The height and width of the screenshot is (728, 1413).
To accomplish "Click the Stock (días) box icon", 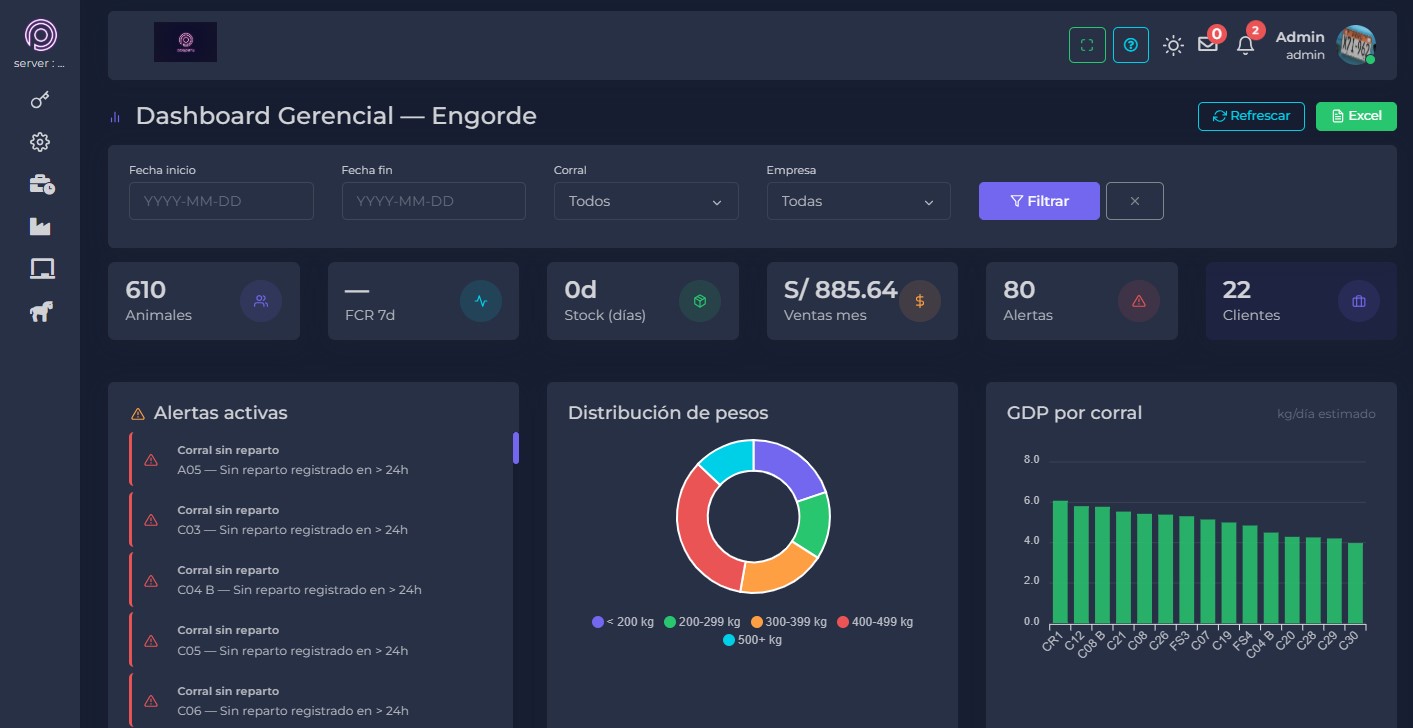I will [x=700, y=301].
